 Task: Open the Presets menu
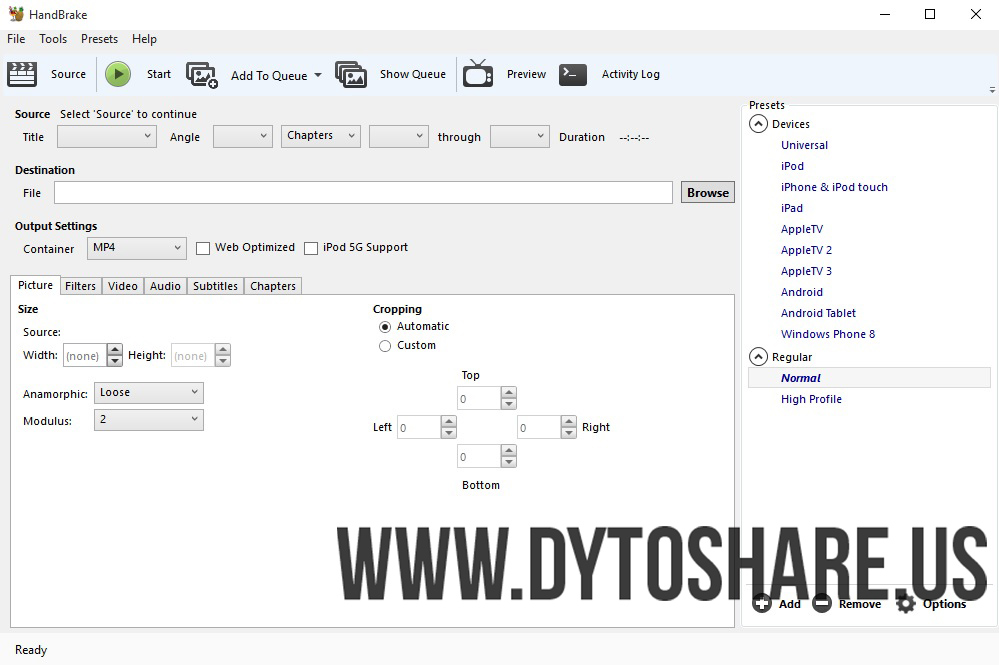pyautogui.click(x=99, y=39)
